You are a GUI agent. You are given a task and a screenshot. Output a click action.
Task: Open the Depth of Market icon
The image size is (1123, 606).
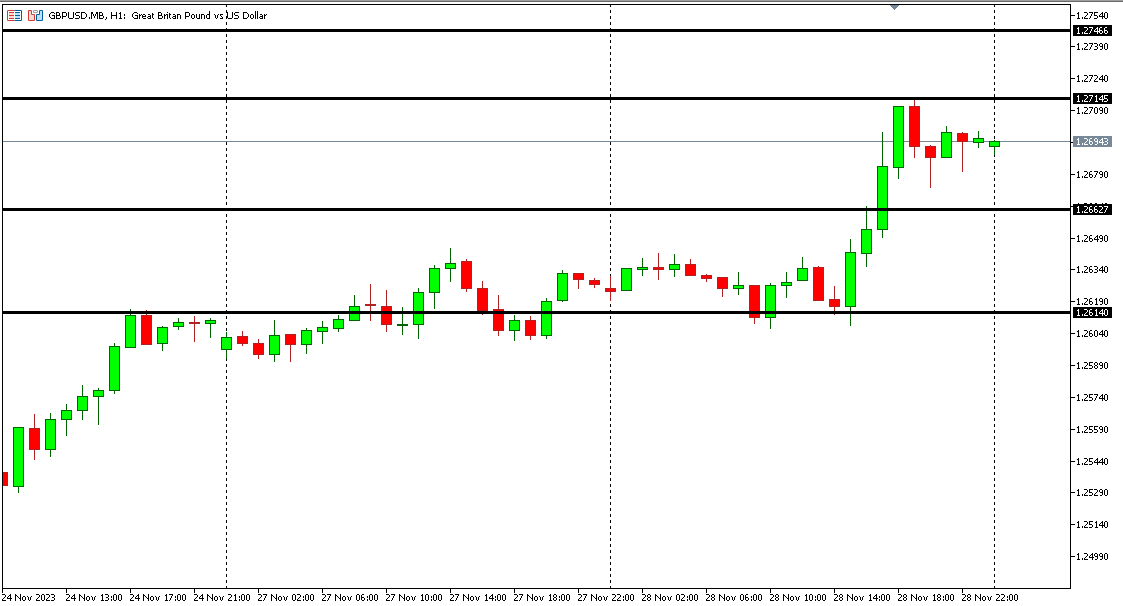14,15
